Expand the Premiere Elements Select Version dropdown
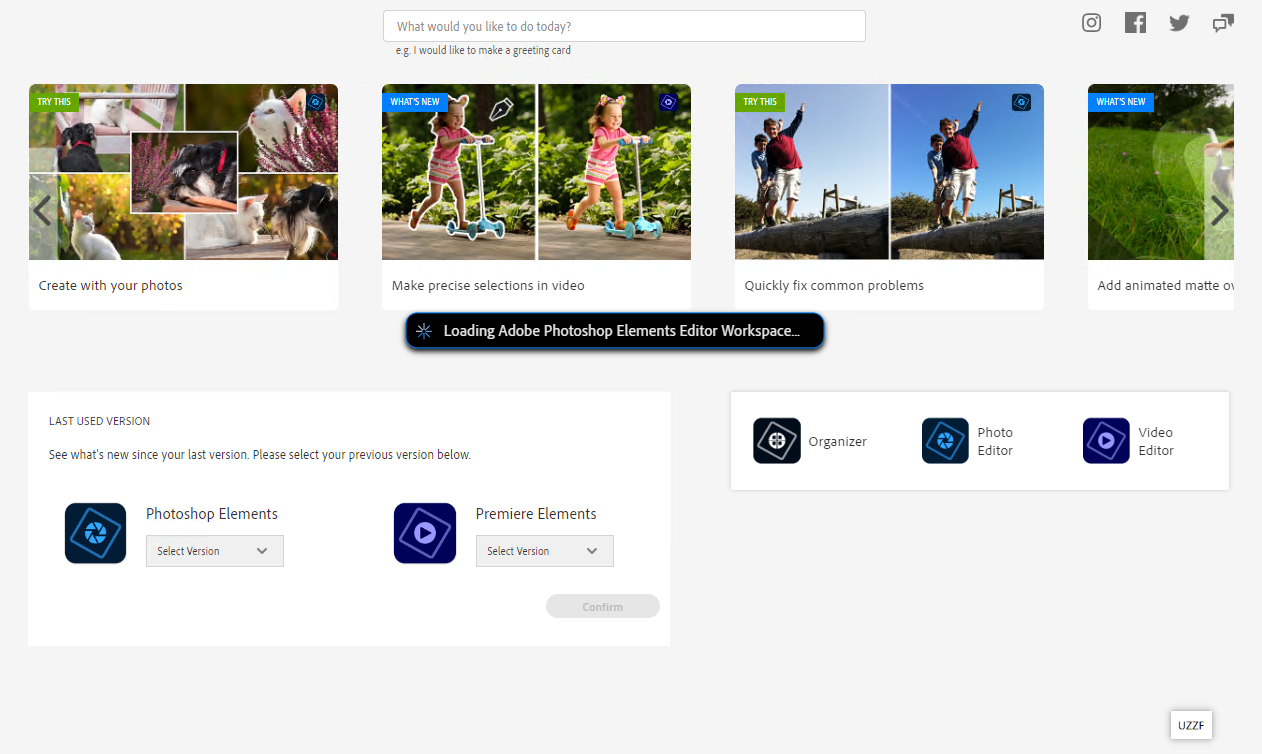The height and width of the screenshot is (754, 1262). tap(544, 551)
